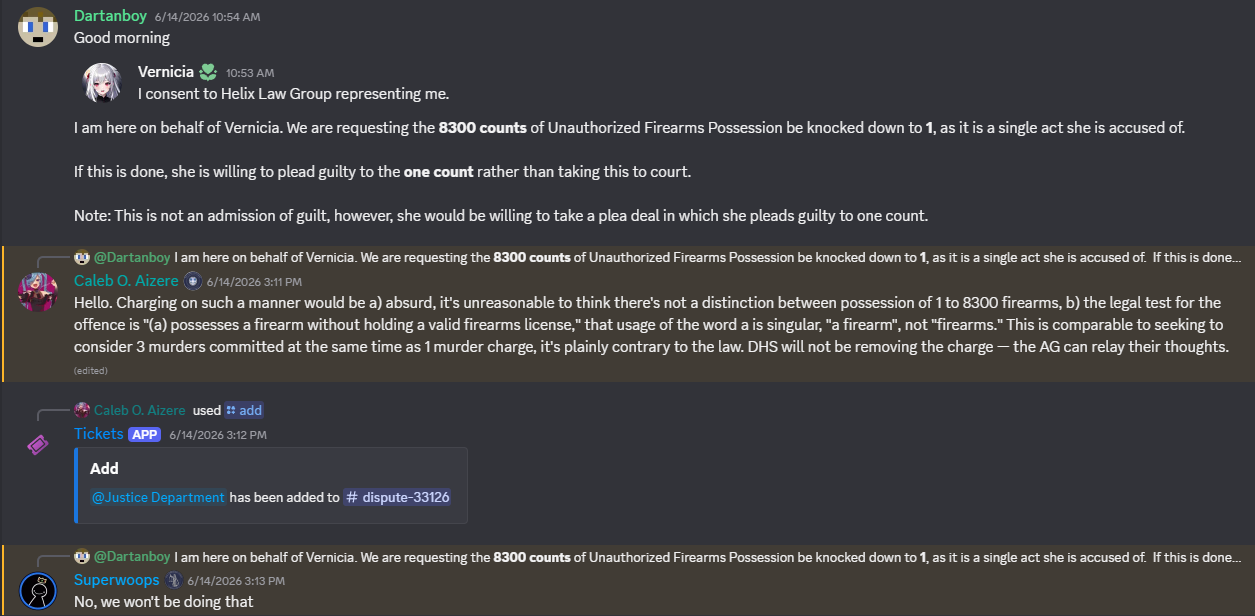Click the Caleb O. Aizere username
The width and height of the screenshot is (1255, 616).
(x=126, y=281)
